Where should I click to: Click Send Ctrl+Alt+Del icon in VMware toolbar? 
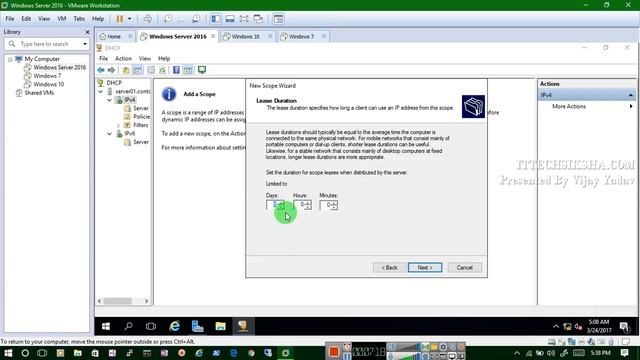point(148,19)
